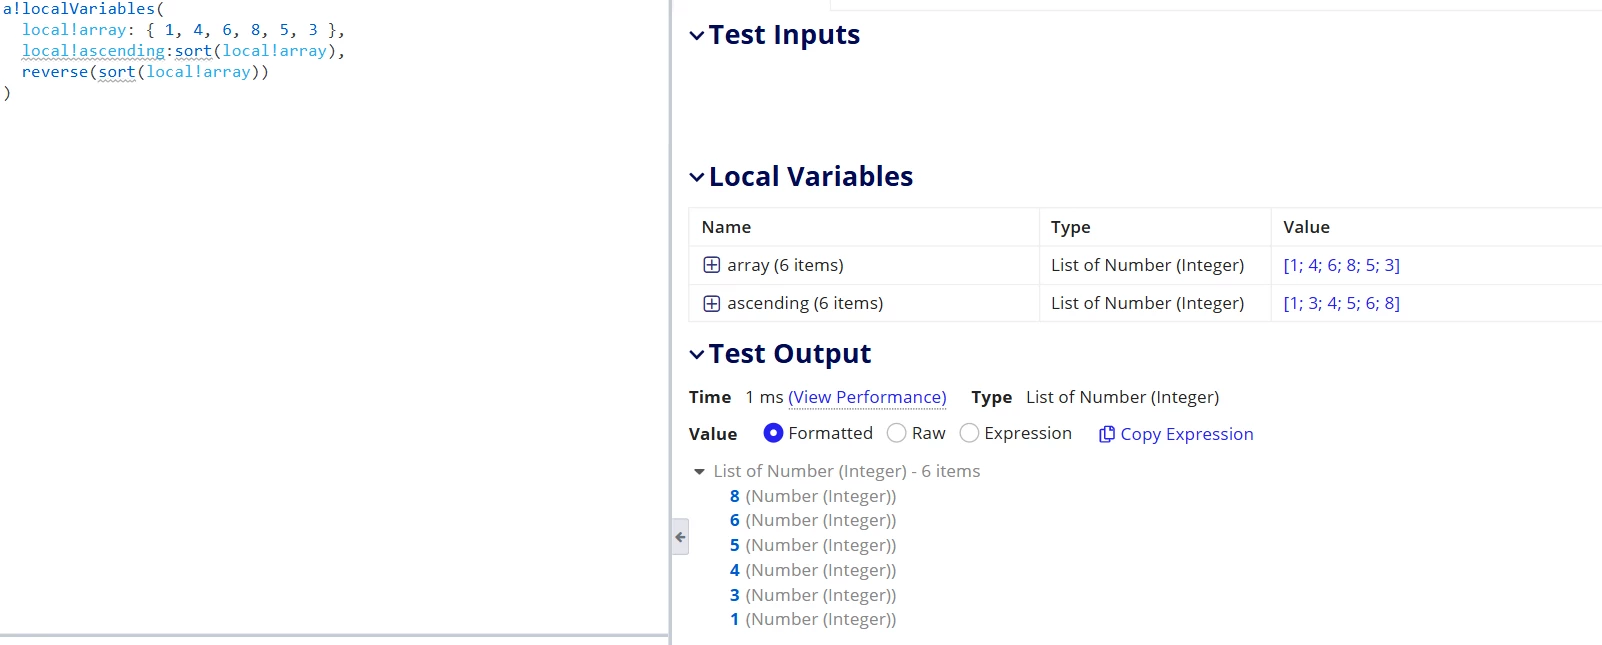Click the Type column header
Screen dimensions: 1602x645
click(1070, 227)
